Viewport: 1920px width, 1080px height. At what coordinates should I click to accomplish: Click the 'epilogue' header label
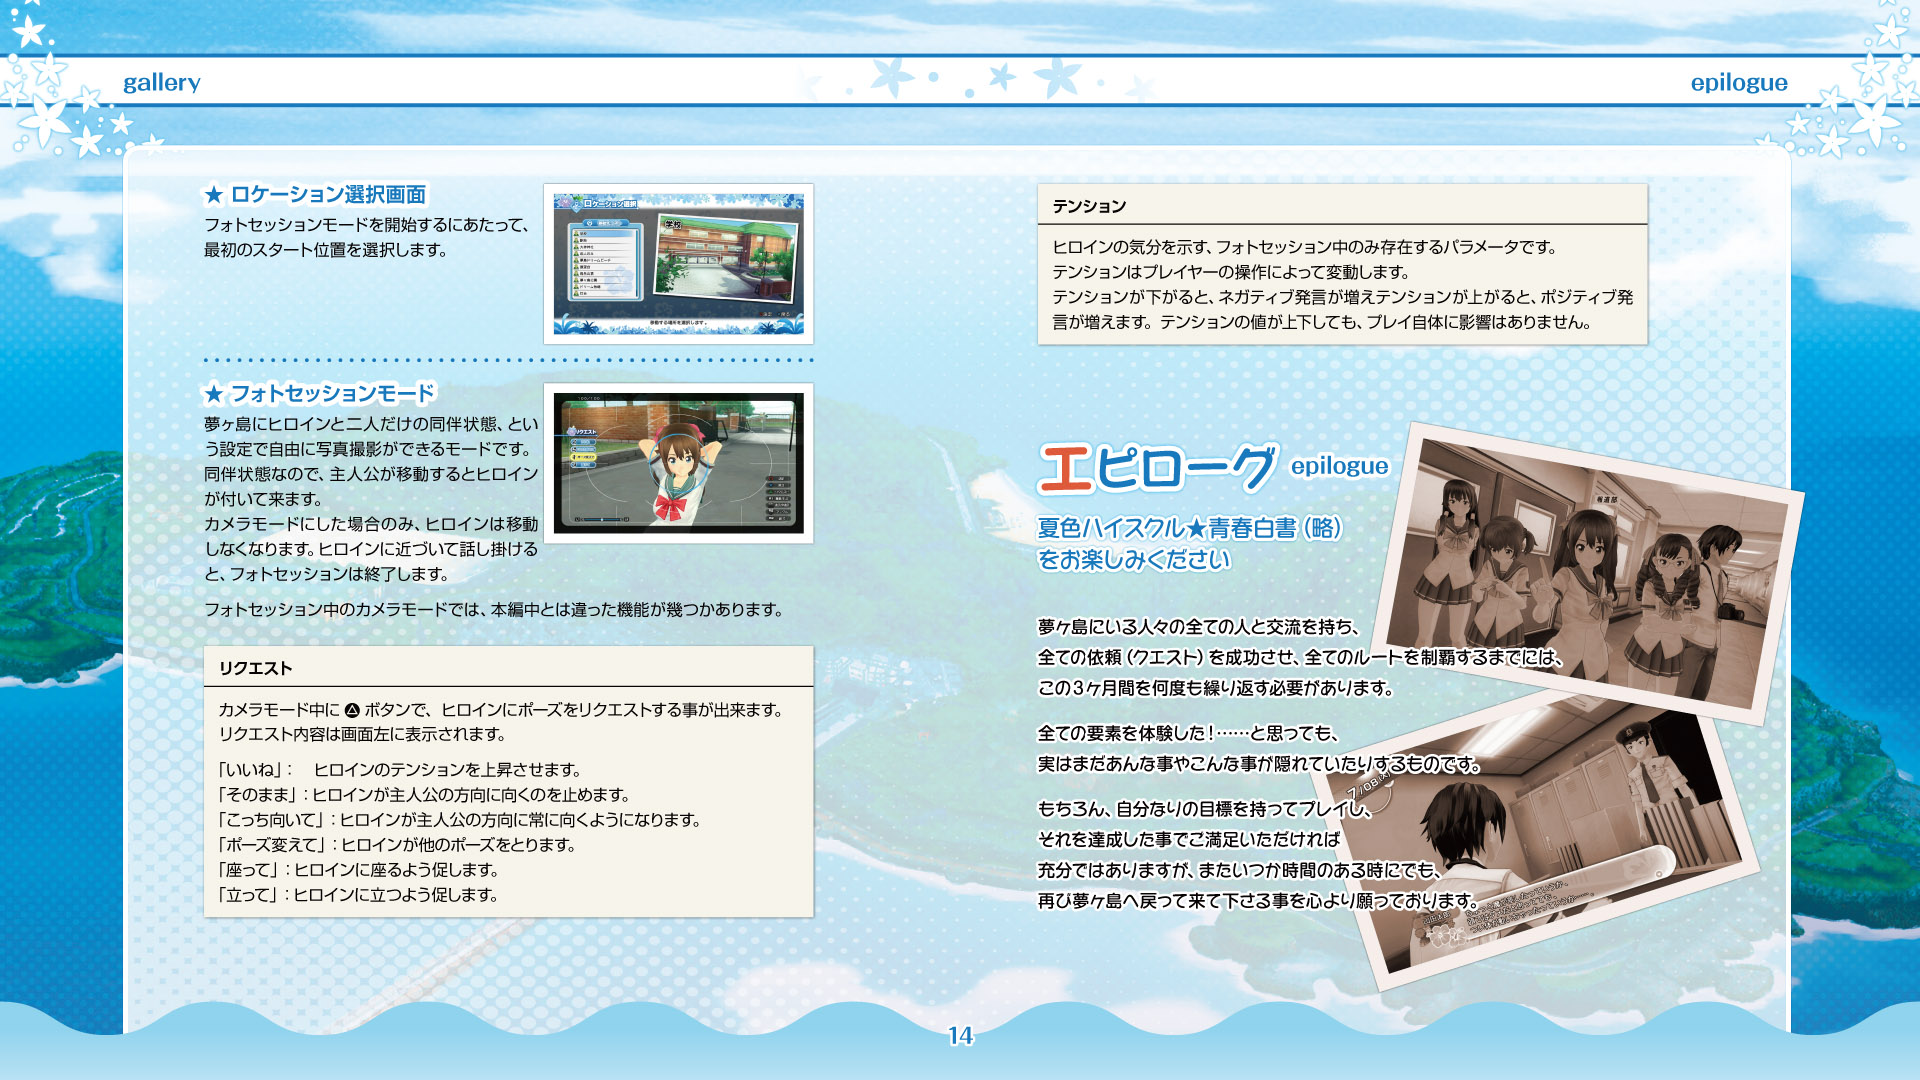[x=1739, y=83]
